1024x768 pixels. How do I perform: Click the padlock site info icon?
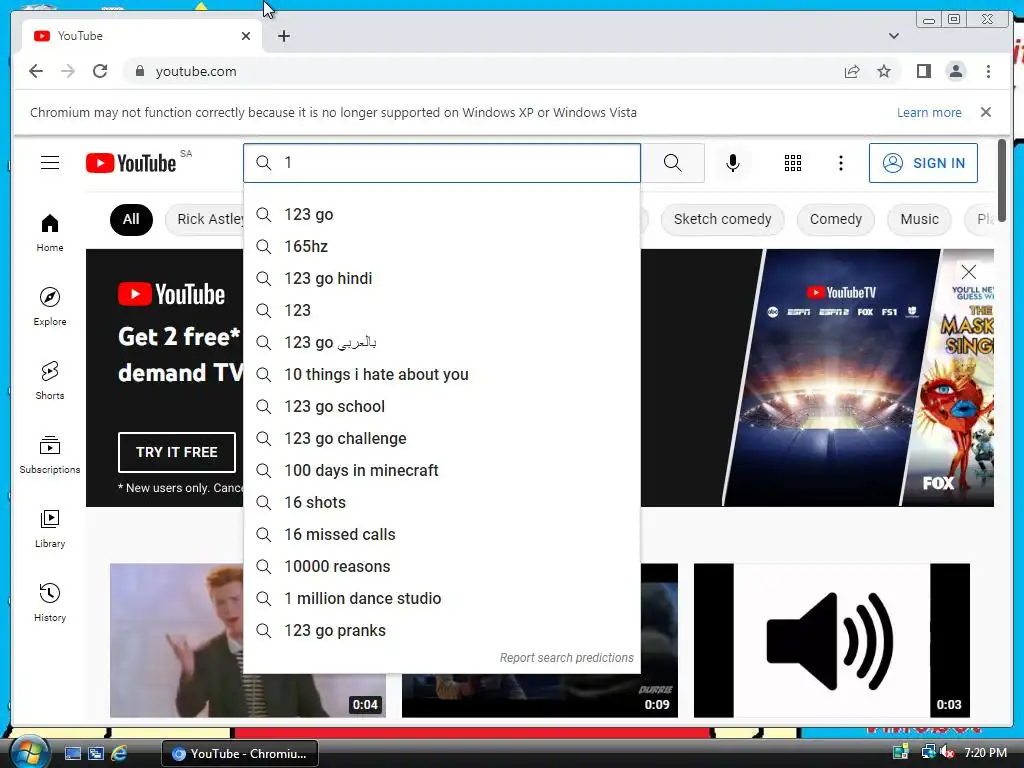click(139, 71)
